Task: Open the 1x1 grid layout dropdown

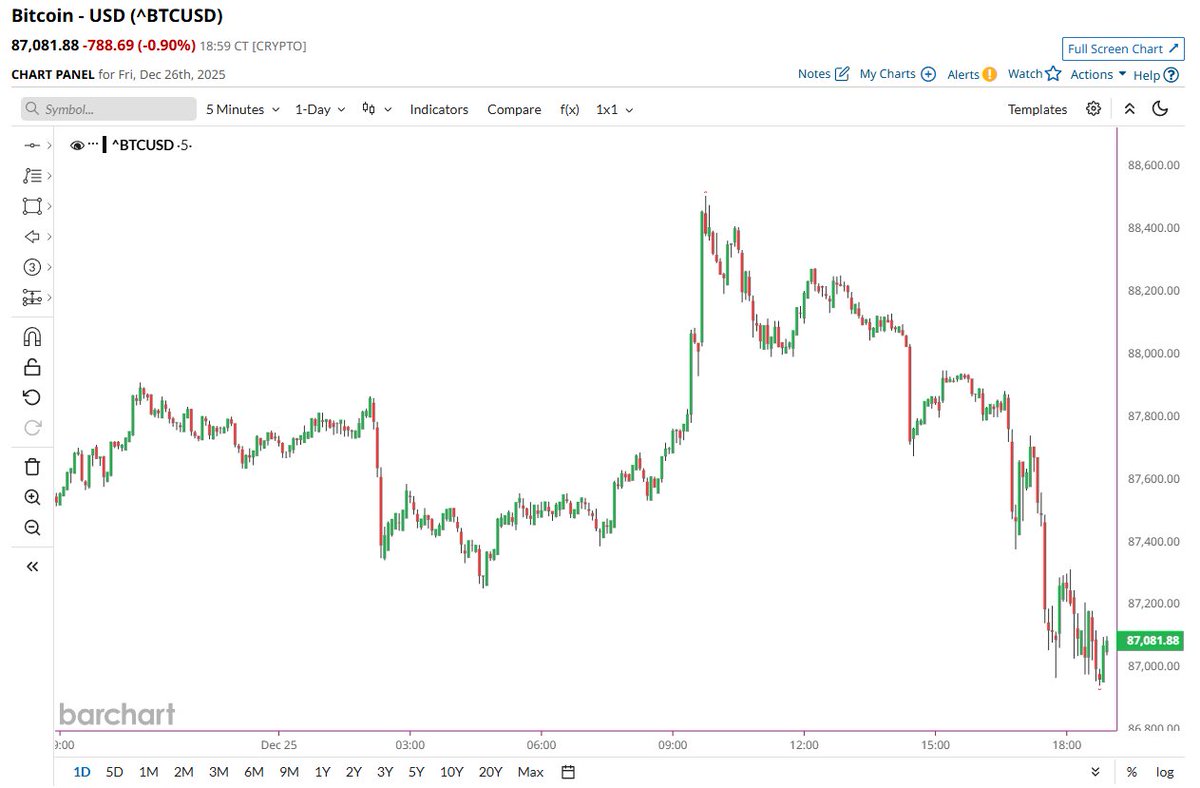Action: pyautogui.click(x=614, y=109)
